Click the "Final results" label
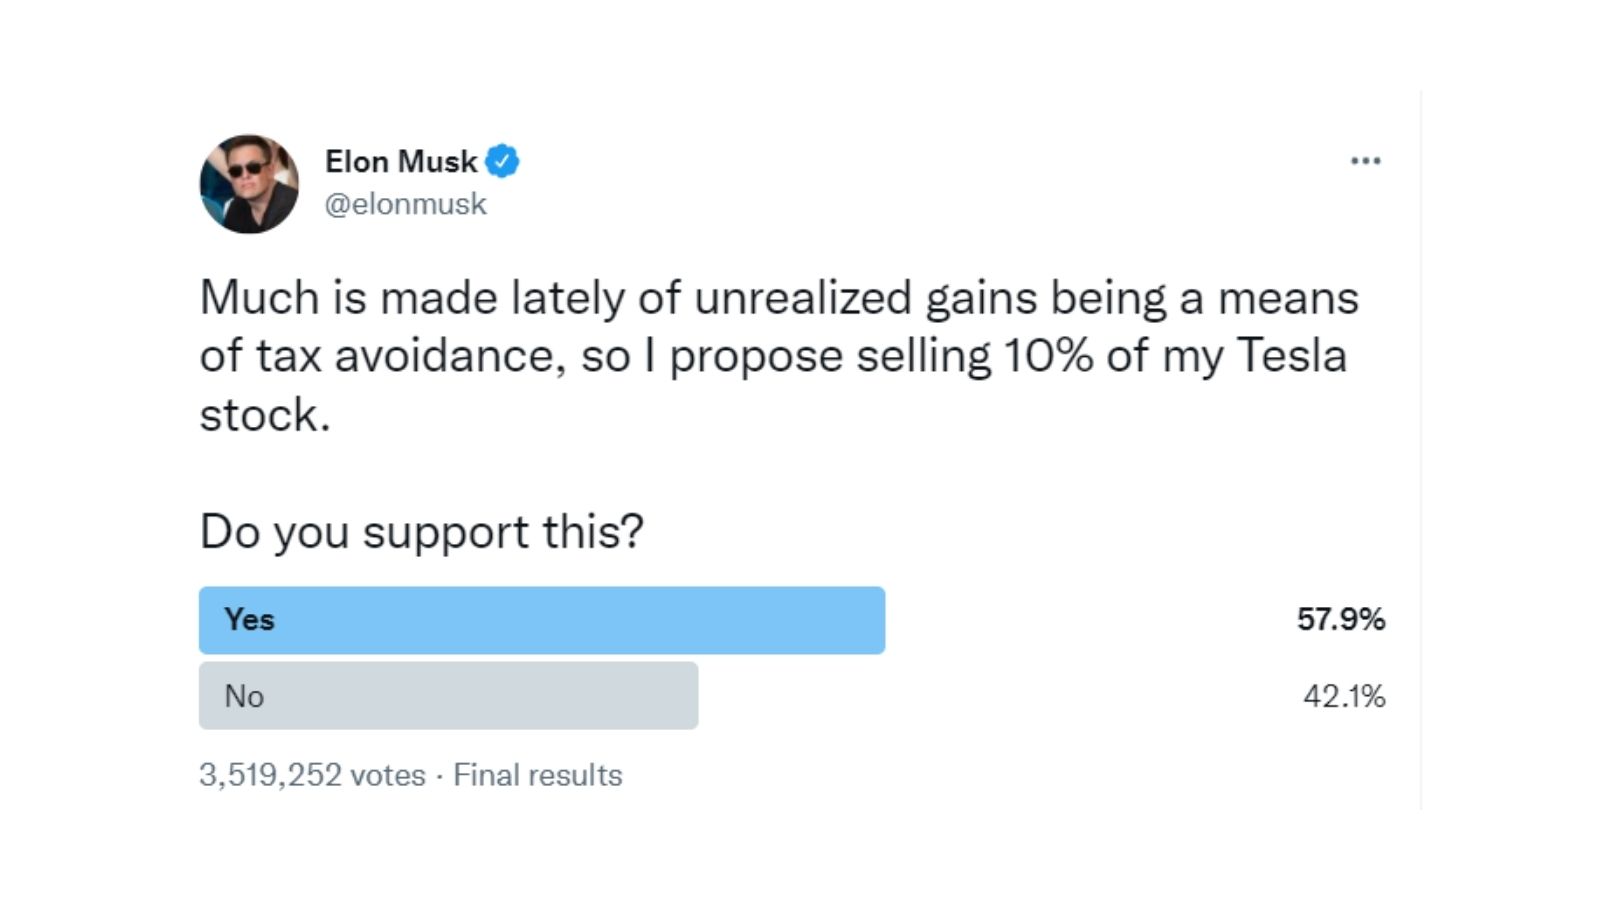Image resolution: width=1600 pixels, height=900 pixels. (x=538, y=775)
